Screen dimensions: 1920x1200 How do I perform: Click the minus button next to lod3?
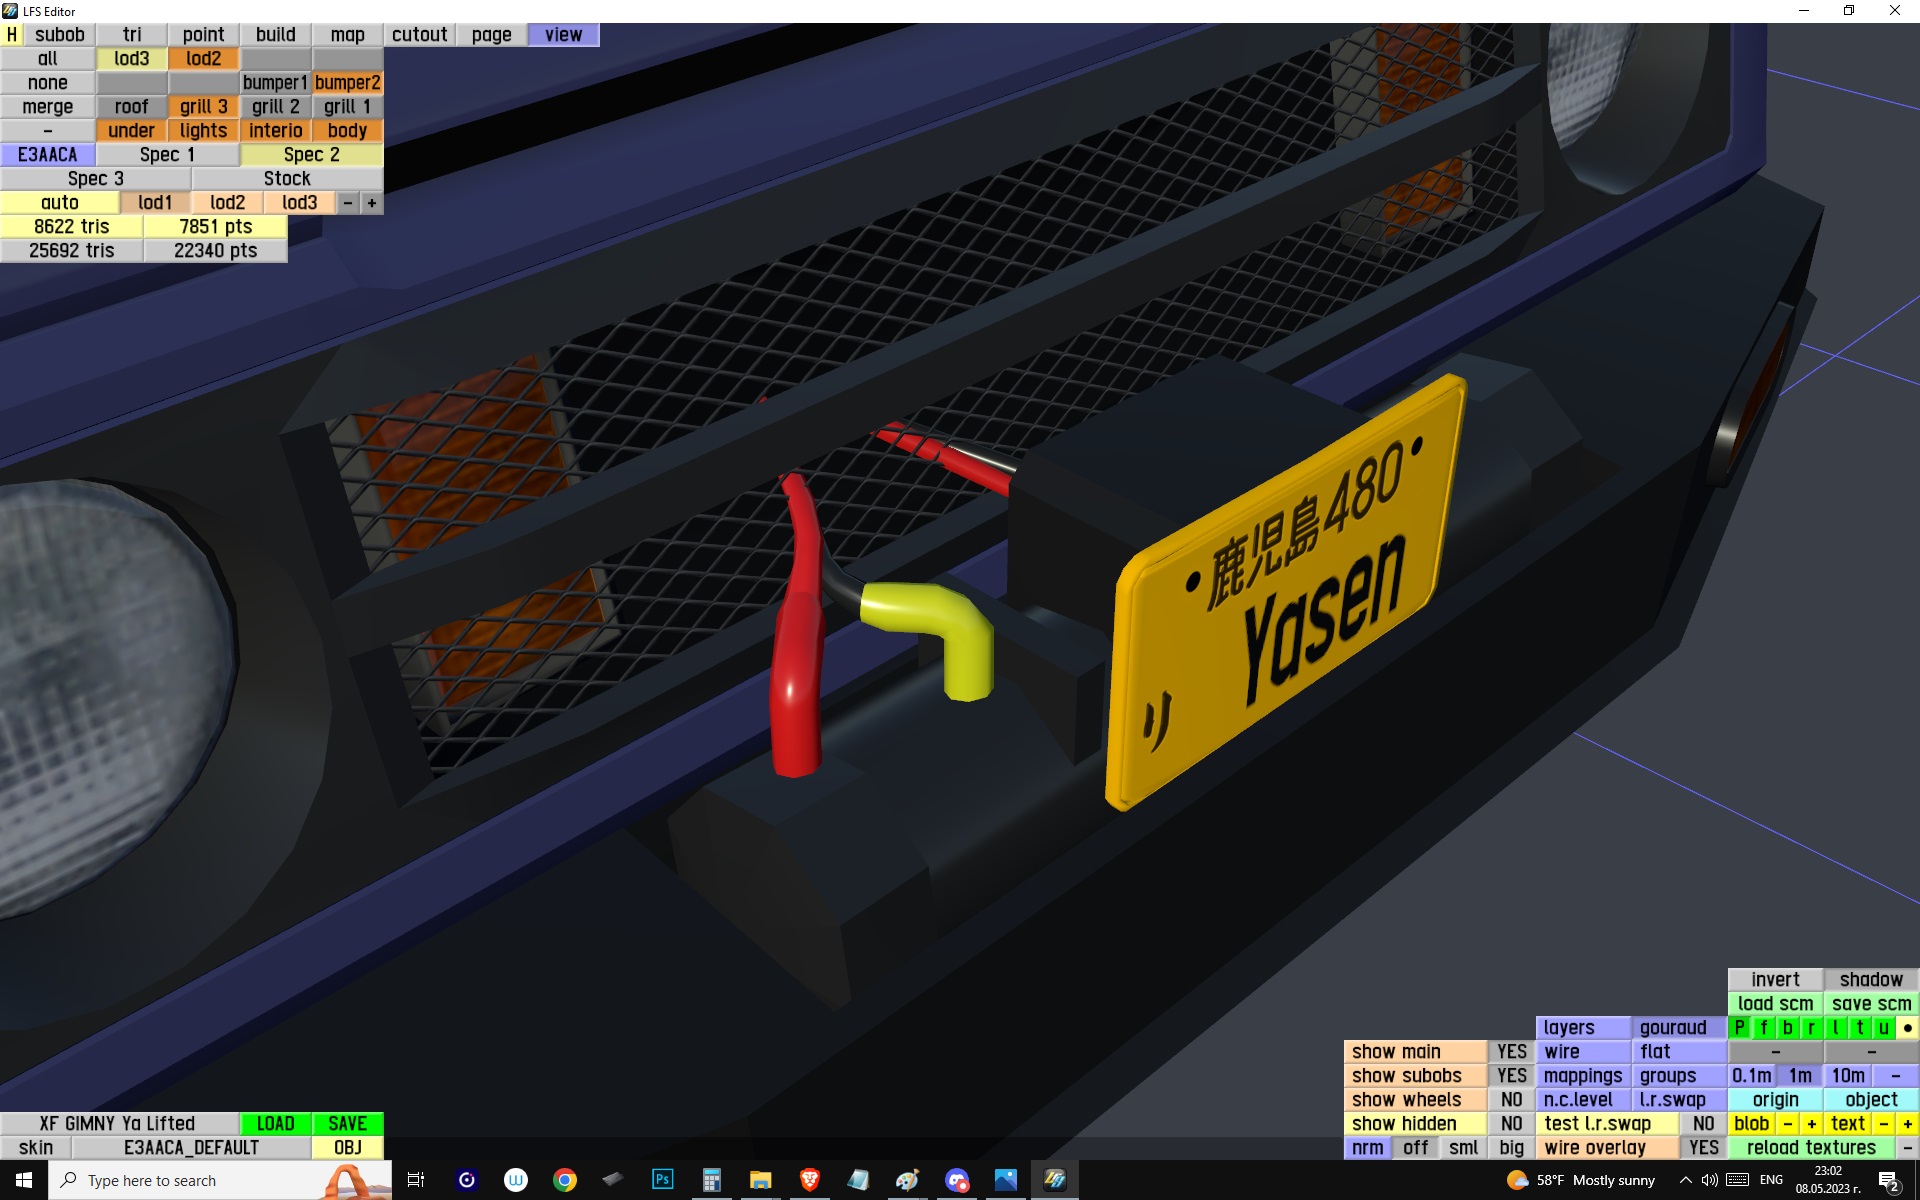click(348, 202)
